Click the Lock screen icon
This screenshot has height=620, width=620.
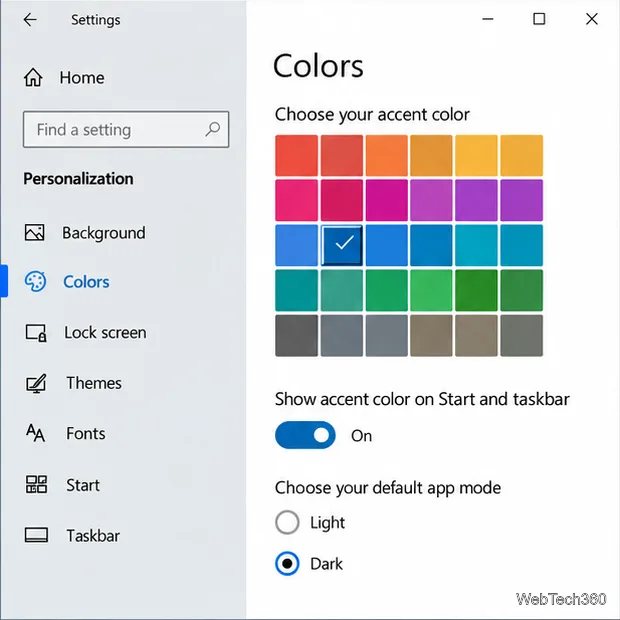[x=36, y=333]
